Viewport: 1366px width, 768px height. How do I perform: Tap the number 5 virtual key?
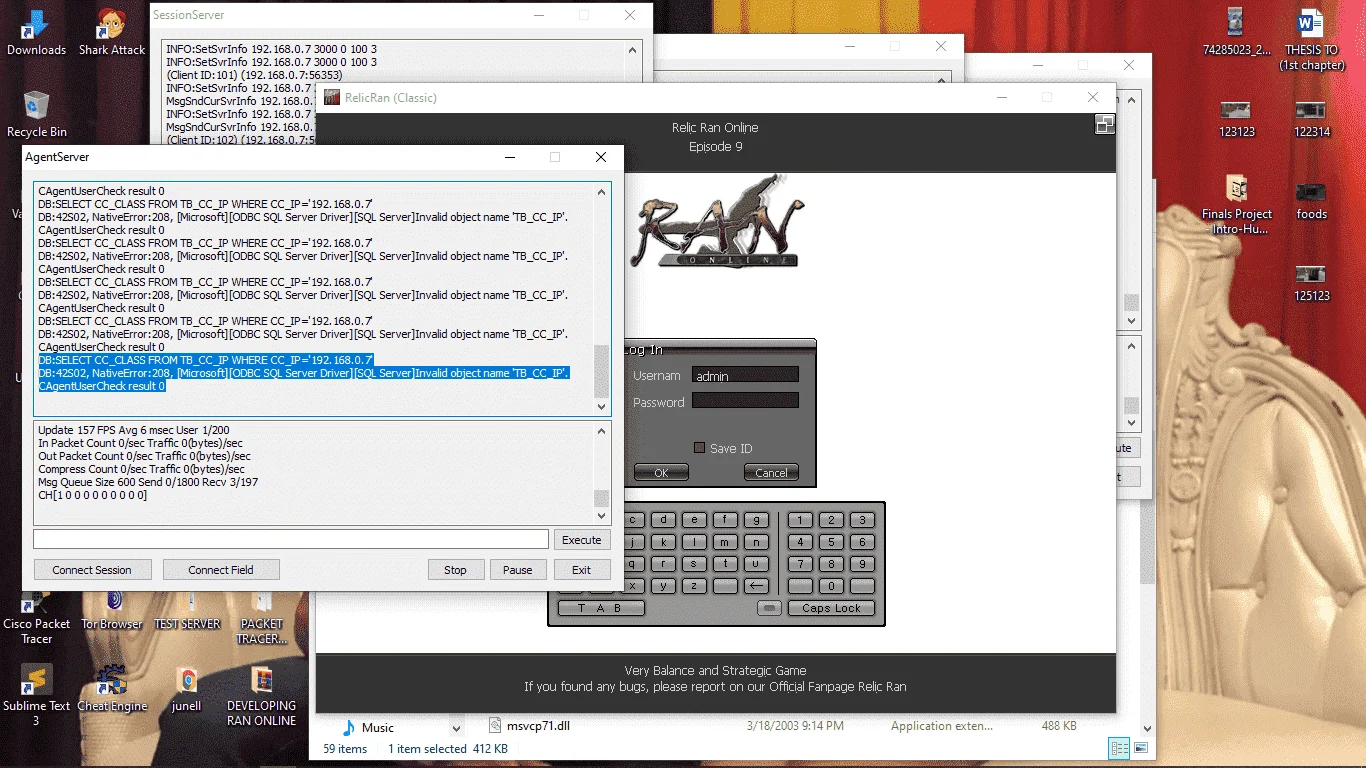(831, 542)
